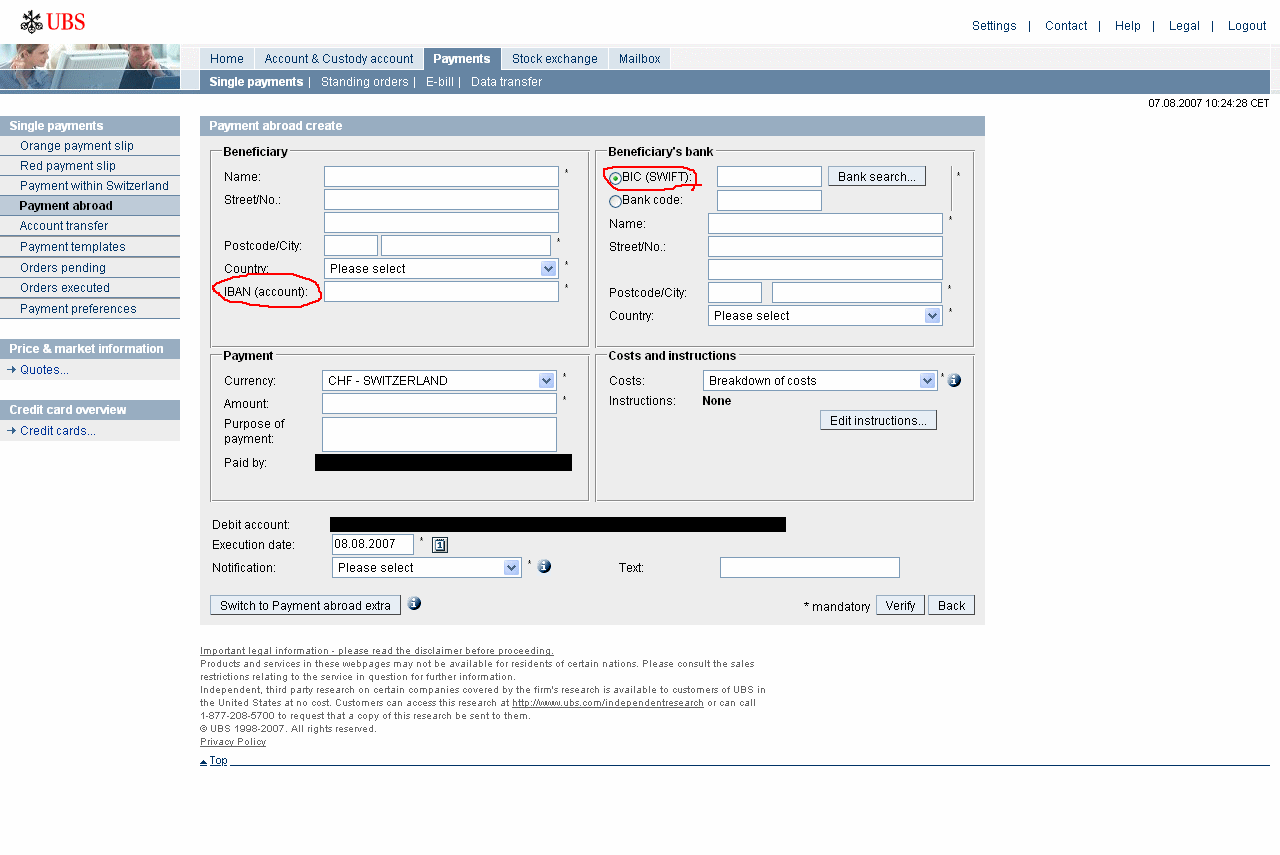The width and height of the screenshot is (1280, 855).
Task: Click the Back button
Action: (951, 605)
